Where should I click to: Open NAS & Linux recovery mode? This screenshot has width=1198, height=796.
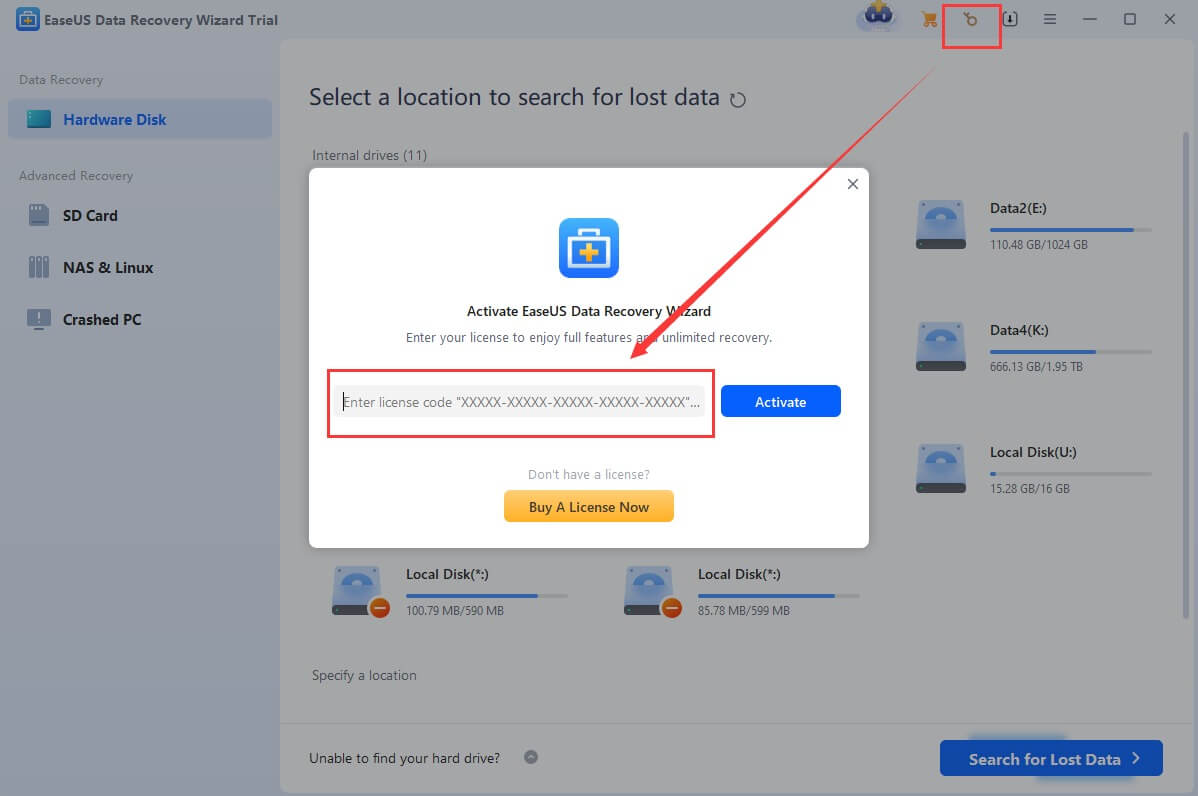point(109,267)
